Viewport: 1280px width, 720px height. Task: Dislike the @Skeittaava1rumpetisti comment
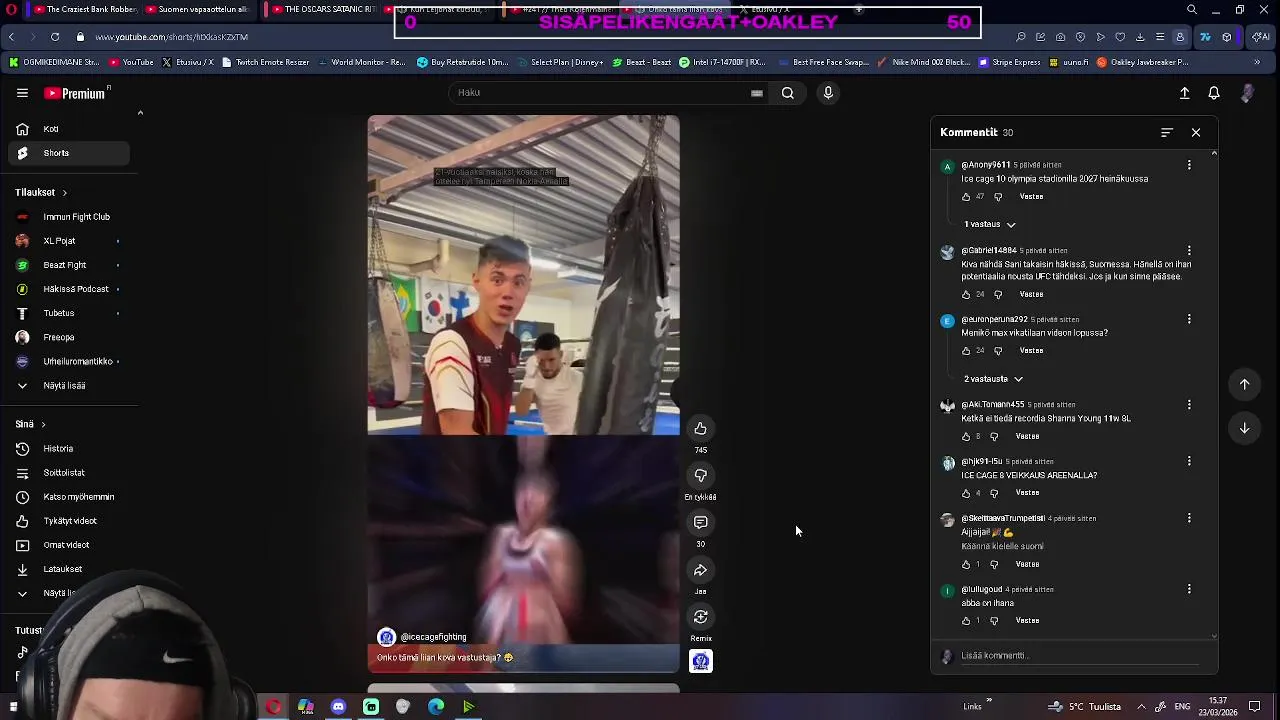pos(994,565)
